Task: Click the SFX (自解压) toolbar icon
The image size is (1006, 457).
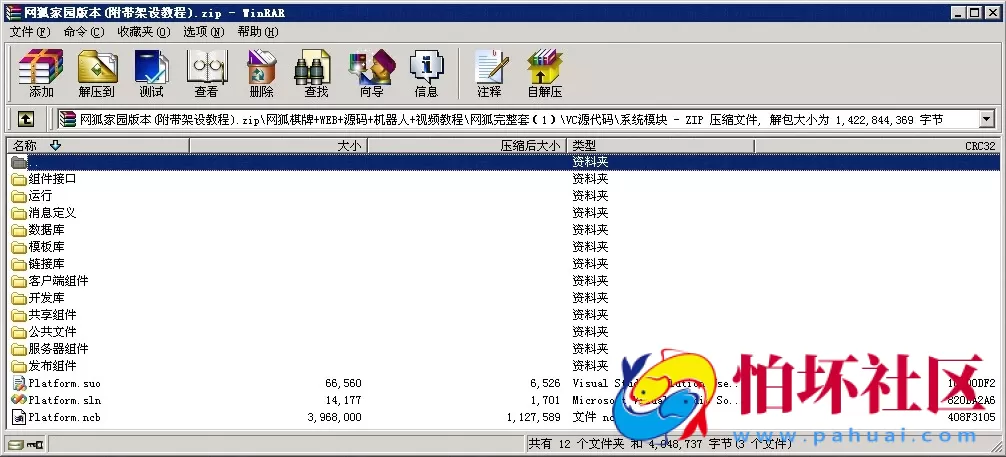Action: (545, 73)
